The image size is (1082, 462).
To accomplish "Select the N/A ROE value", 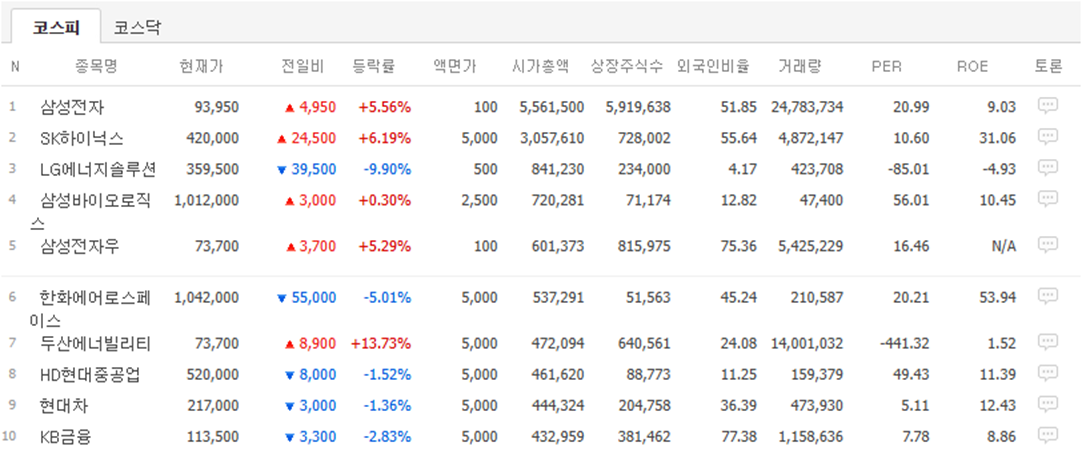I will click(x=1004, y=246).
